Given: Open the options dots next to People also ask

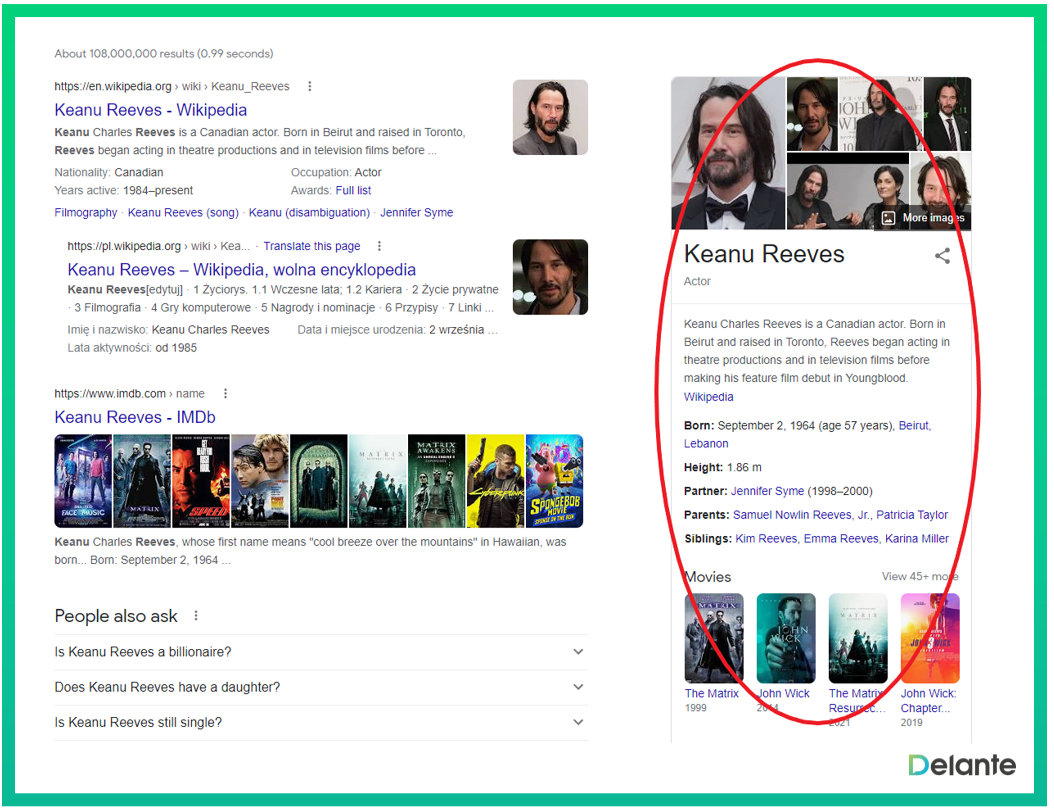Looking at the screenshot, I should pos(196,615).
